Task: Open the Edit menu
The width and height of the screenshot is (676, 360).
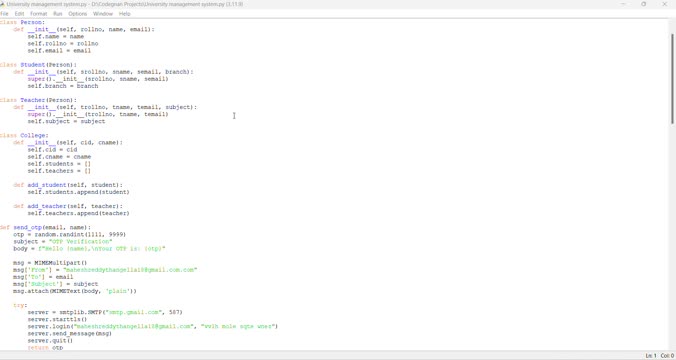Action: pyautogui.click(x=19, y=14)
